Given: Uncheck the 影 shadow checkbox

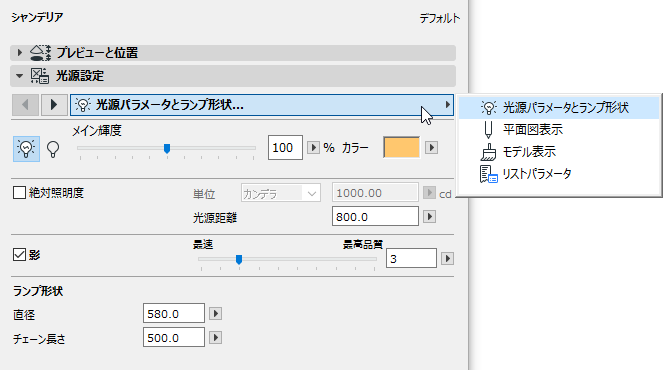Looking at the screenshot, I should point(19,255).
